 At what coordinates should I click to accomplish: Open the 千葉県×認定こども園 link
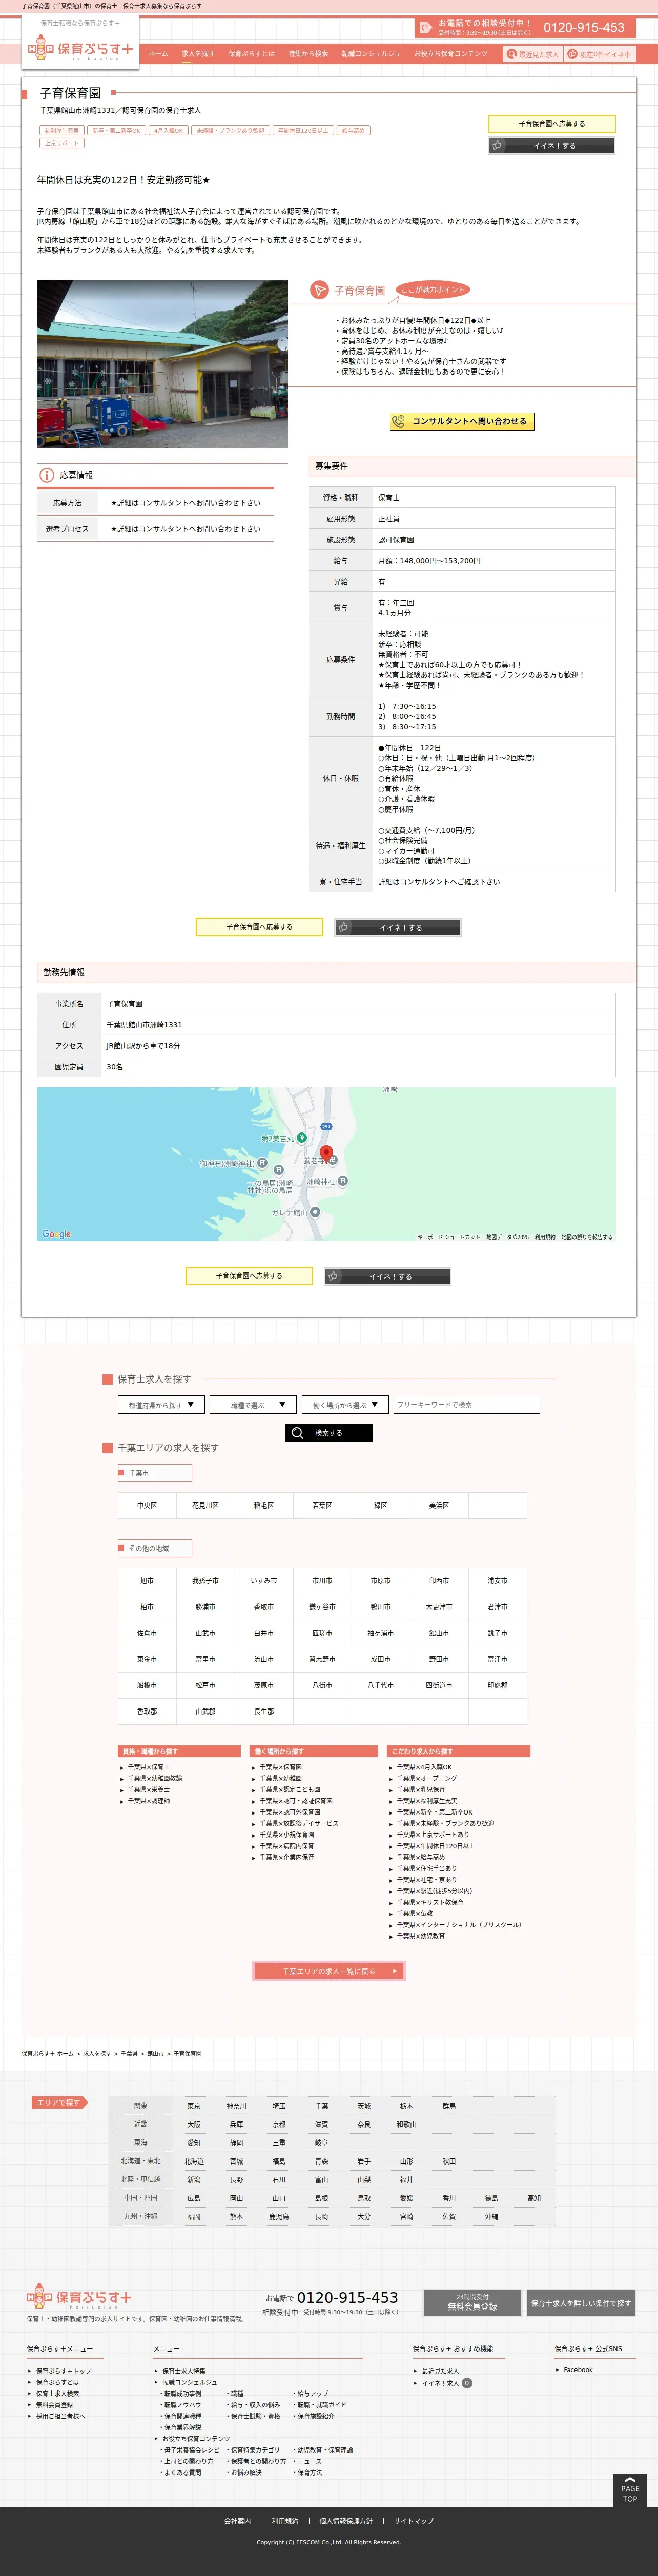290,1789
